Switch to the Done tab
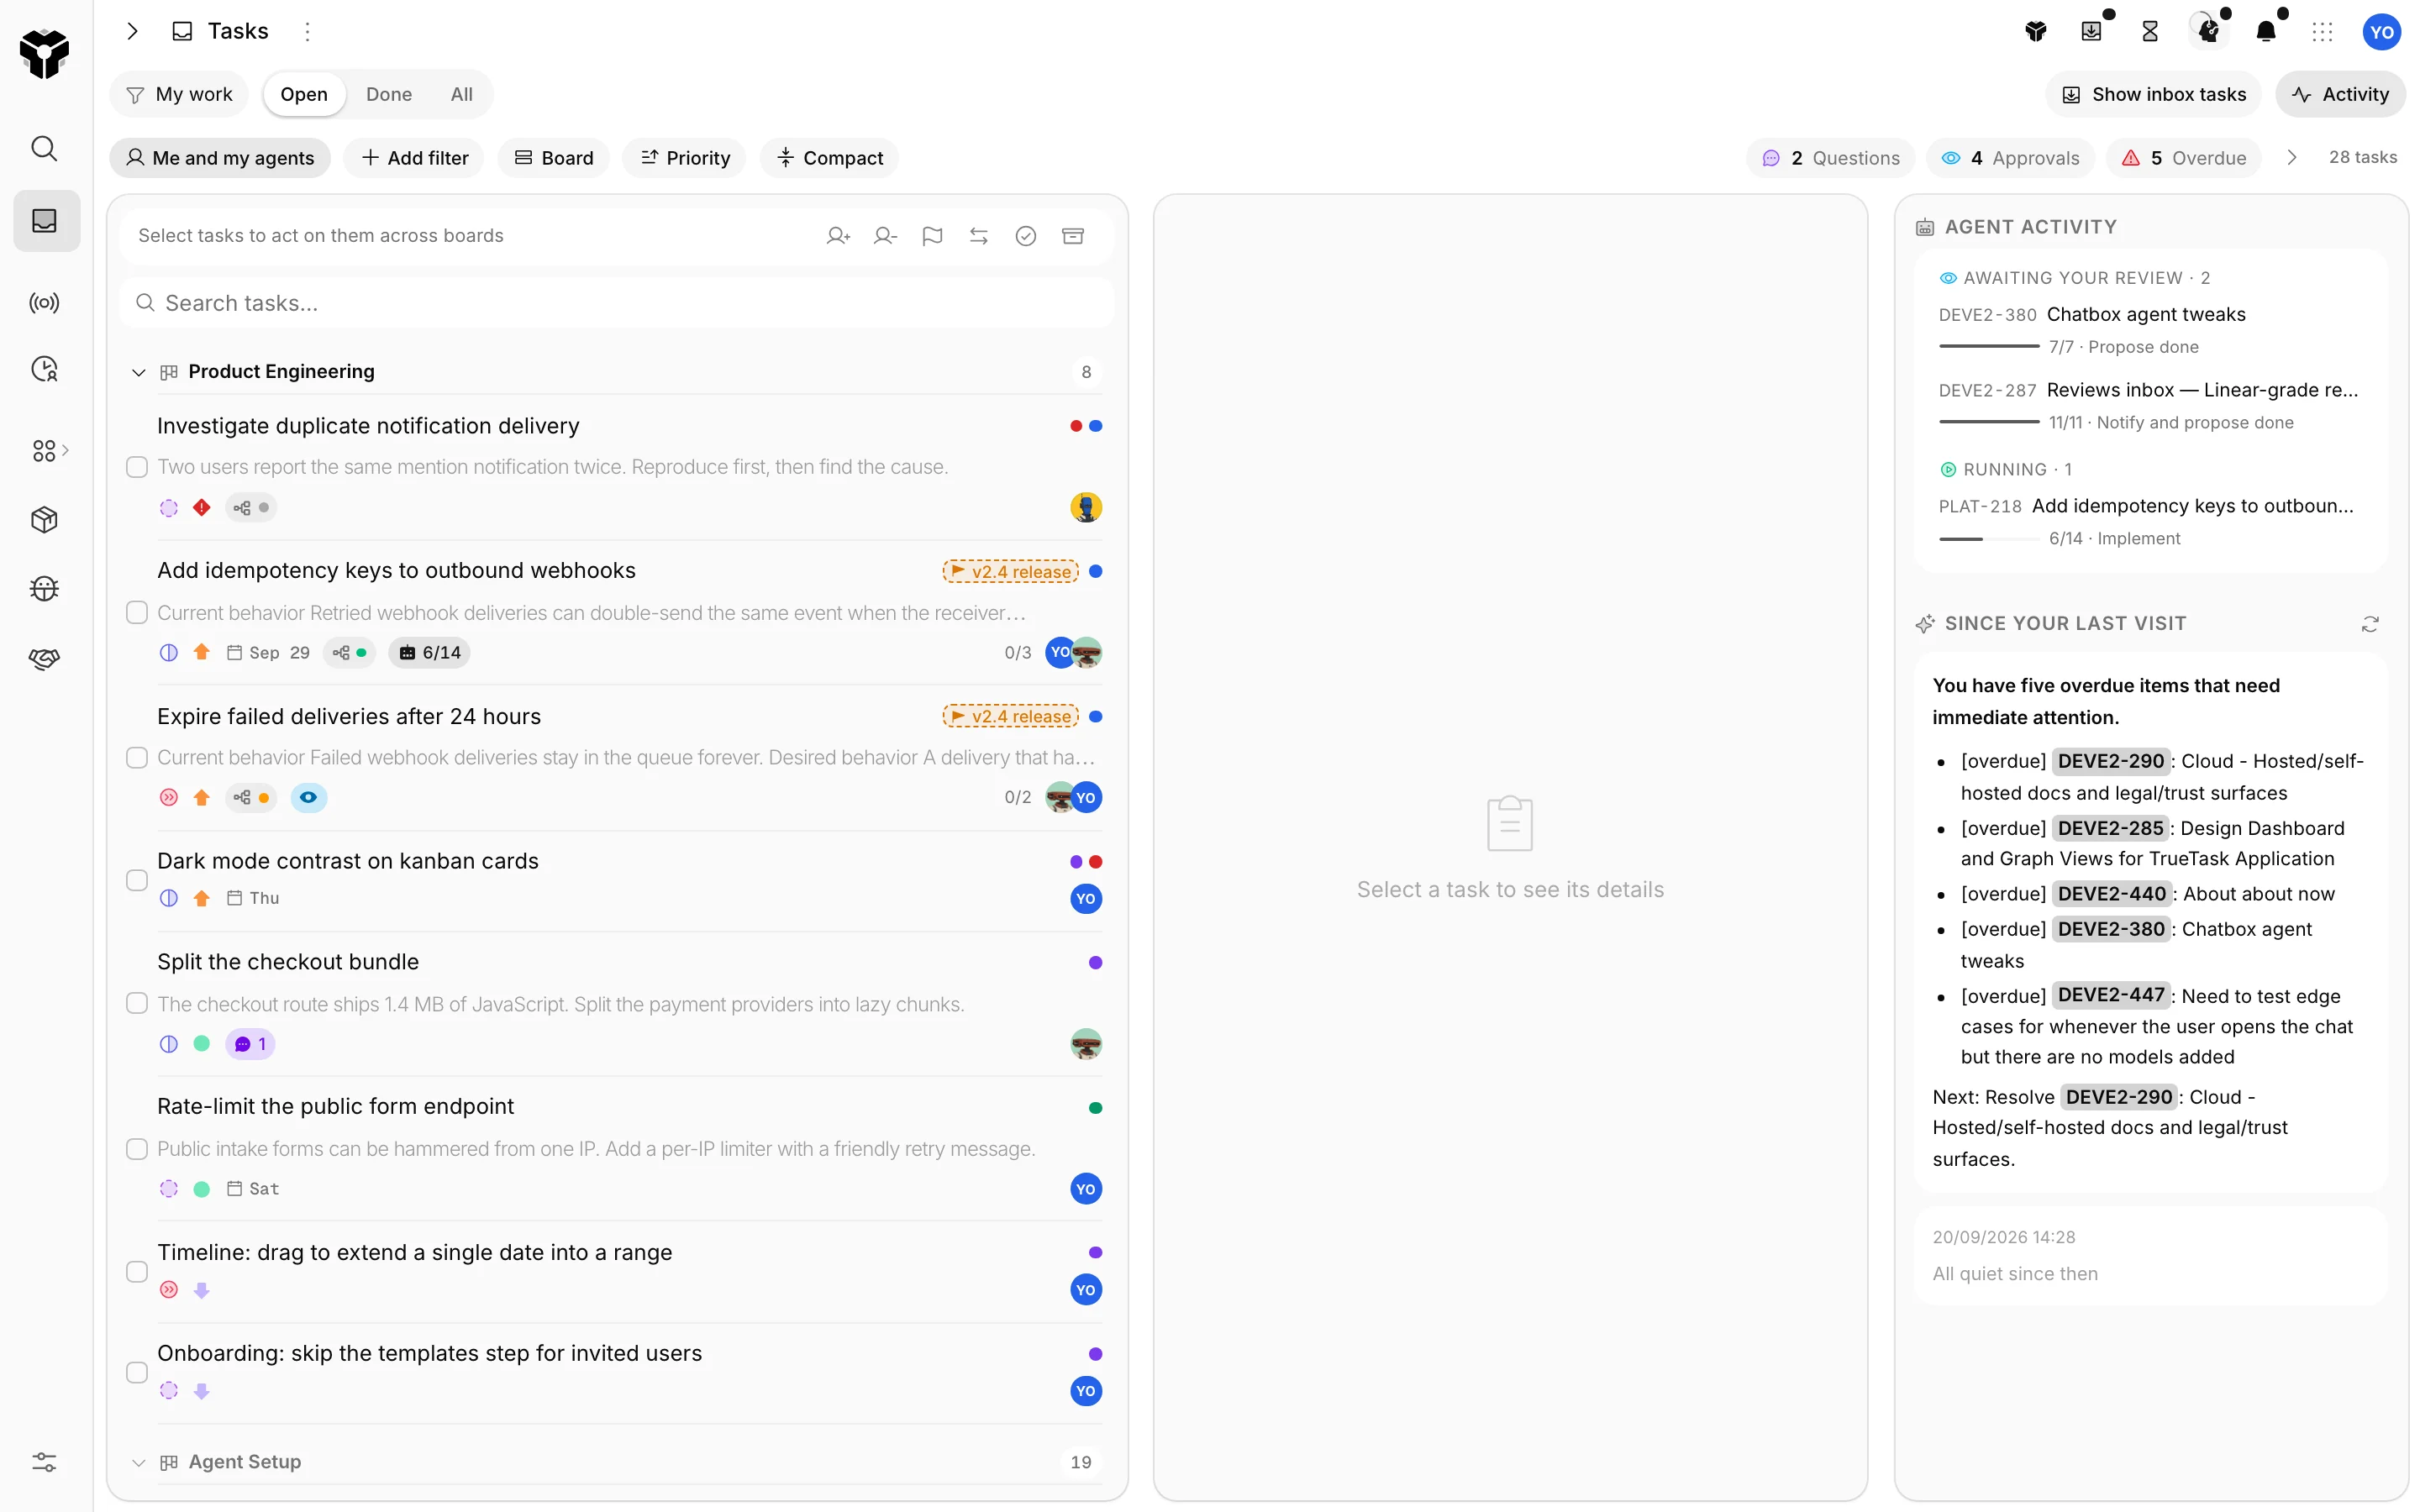The height and width of the screenshot is (1512, 2420). pyautogui.click(x=389, y=94)
